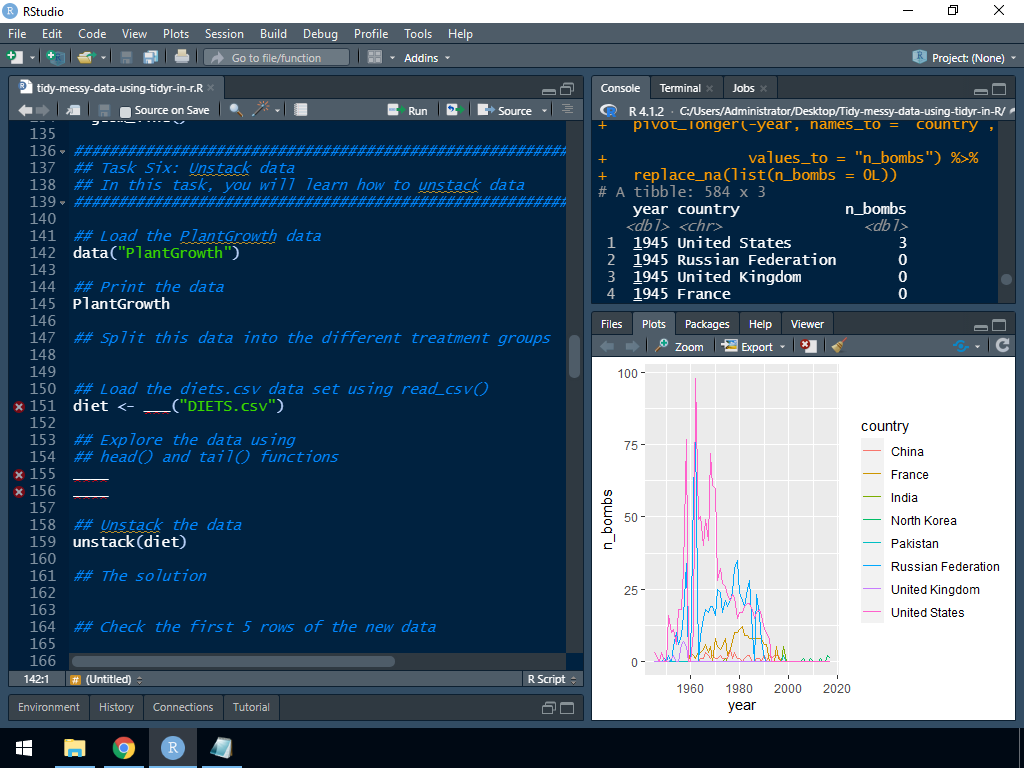Collapse the fold arrow at line 136
Image resolution: width=1024 pixels, height=768 pixels.
coord(64,151)
